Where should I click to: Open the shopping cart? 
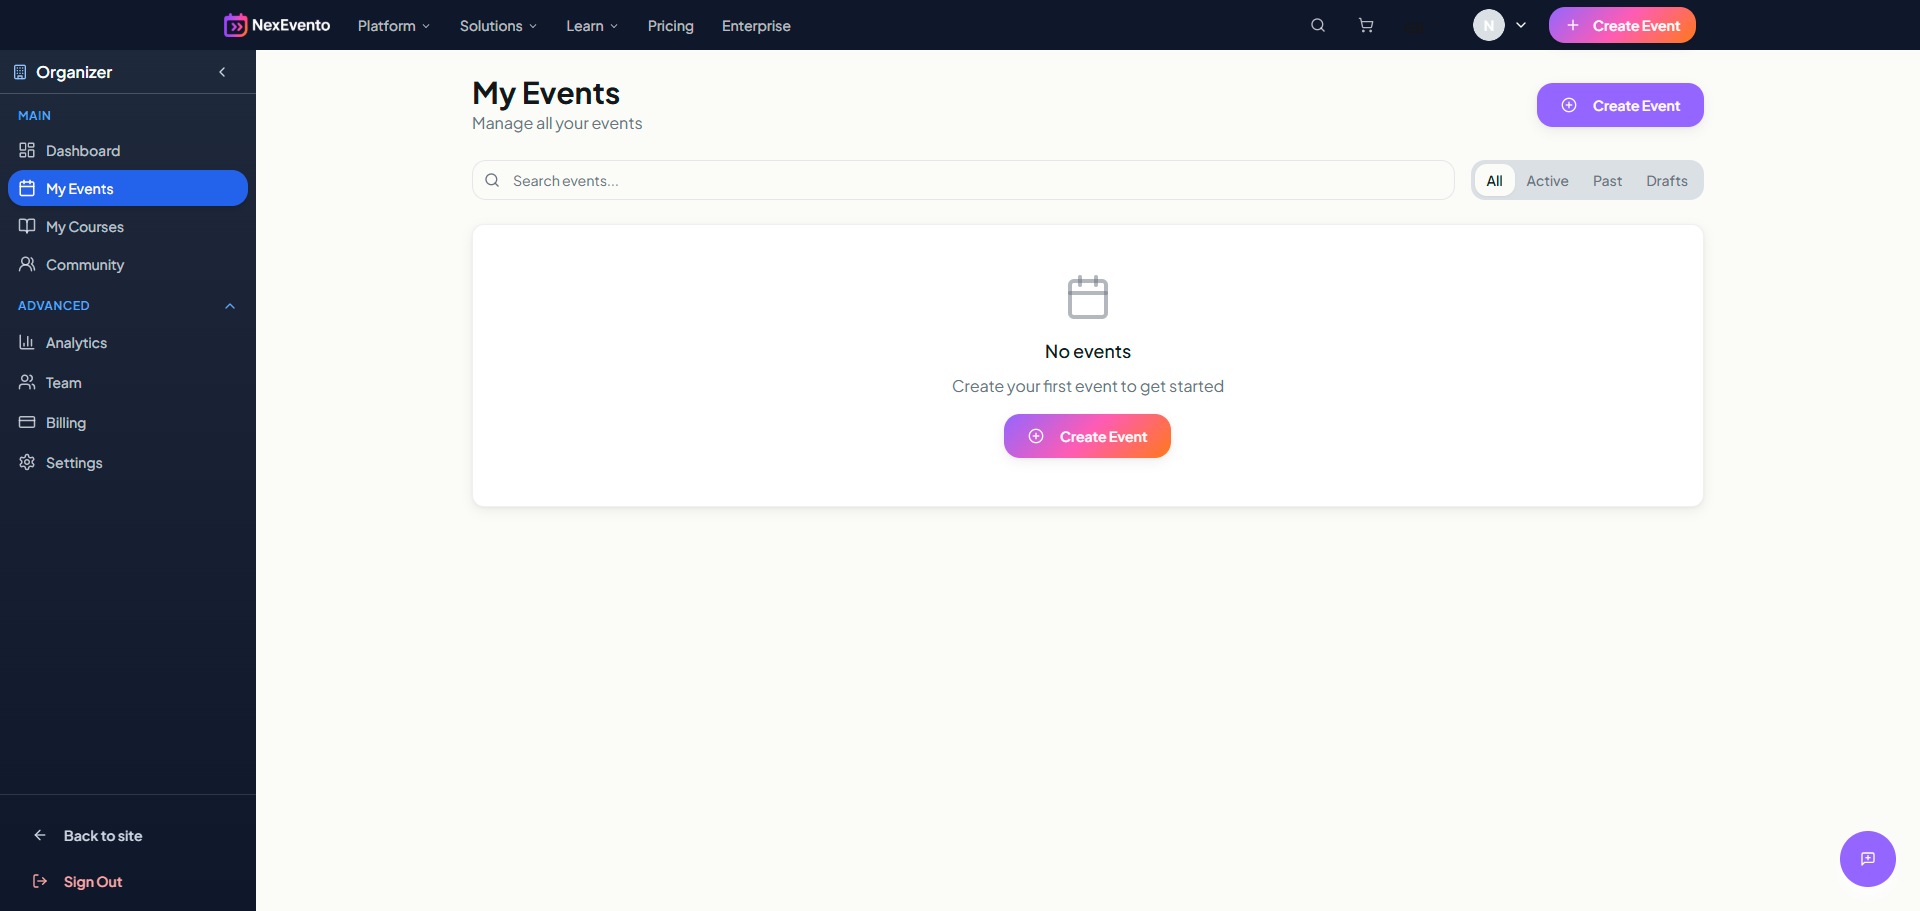point(1365,24)
